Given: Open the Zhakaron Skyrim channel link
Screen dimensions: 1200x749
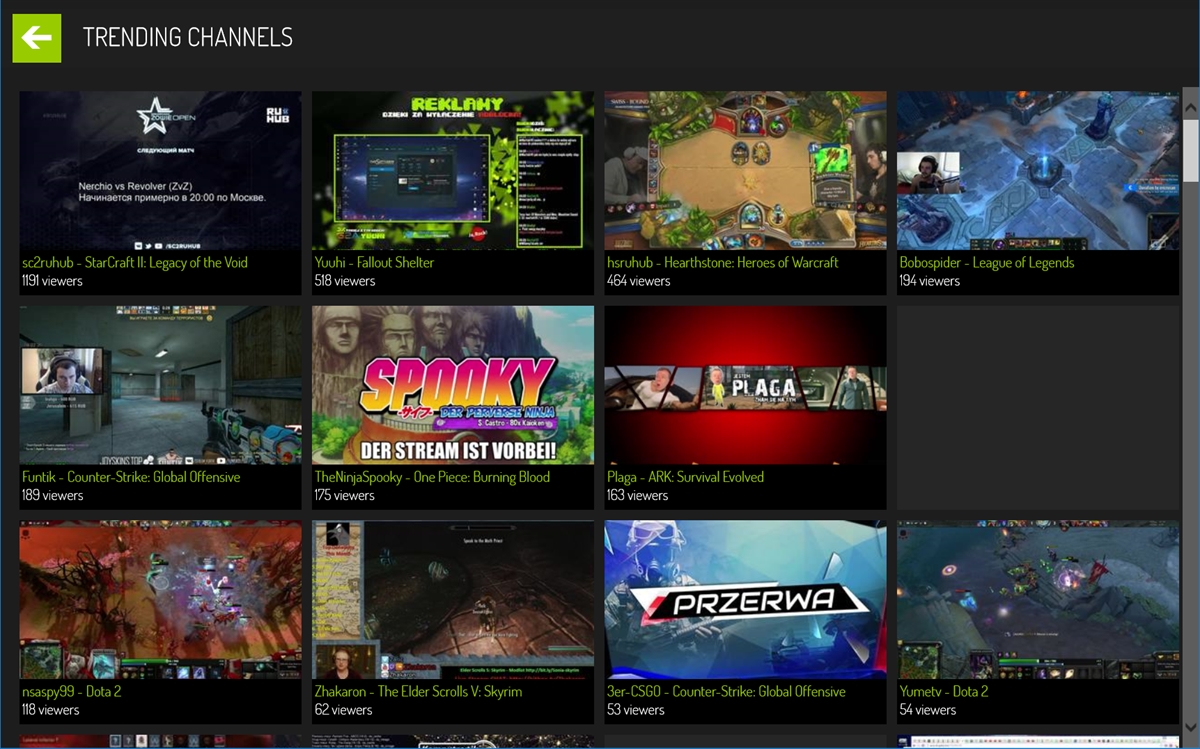Looking at the screenshot, I should 420,691.
